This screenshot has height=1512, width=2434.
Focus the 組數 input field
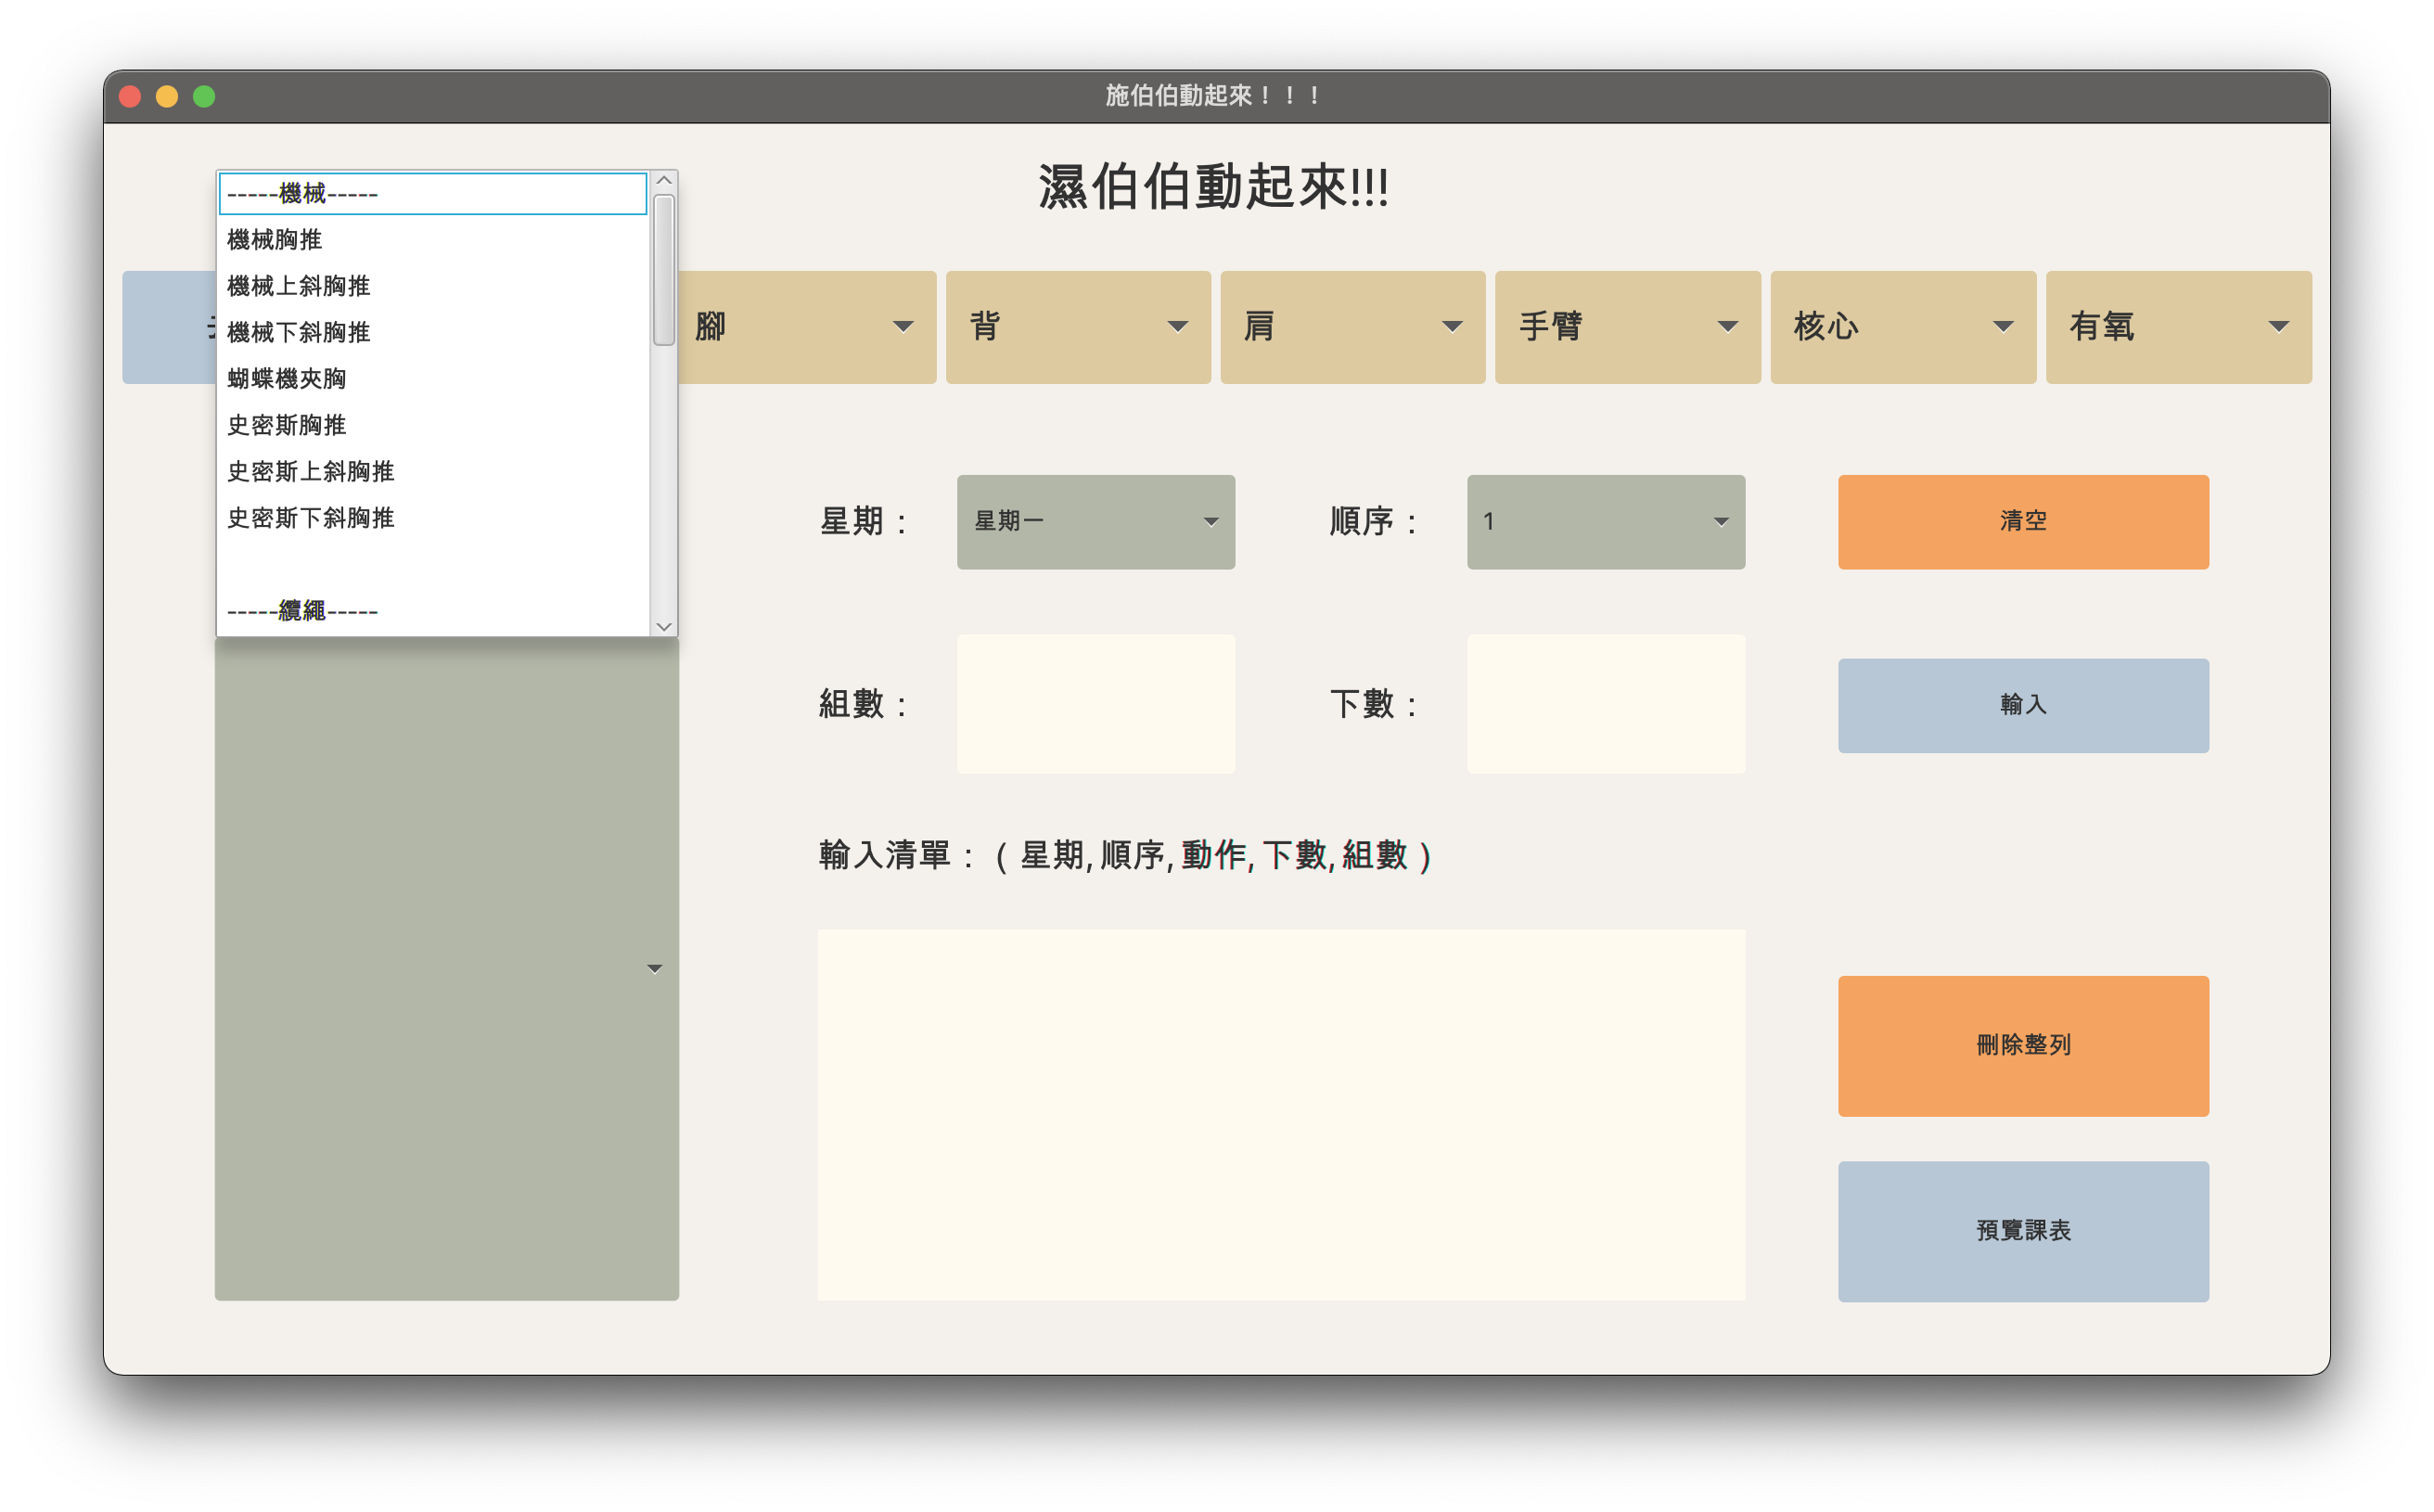pos(1096,704)
